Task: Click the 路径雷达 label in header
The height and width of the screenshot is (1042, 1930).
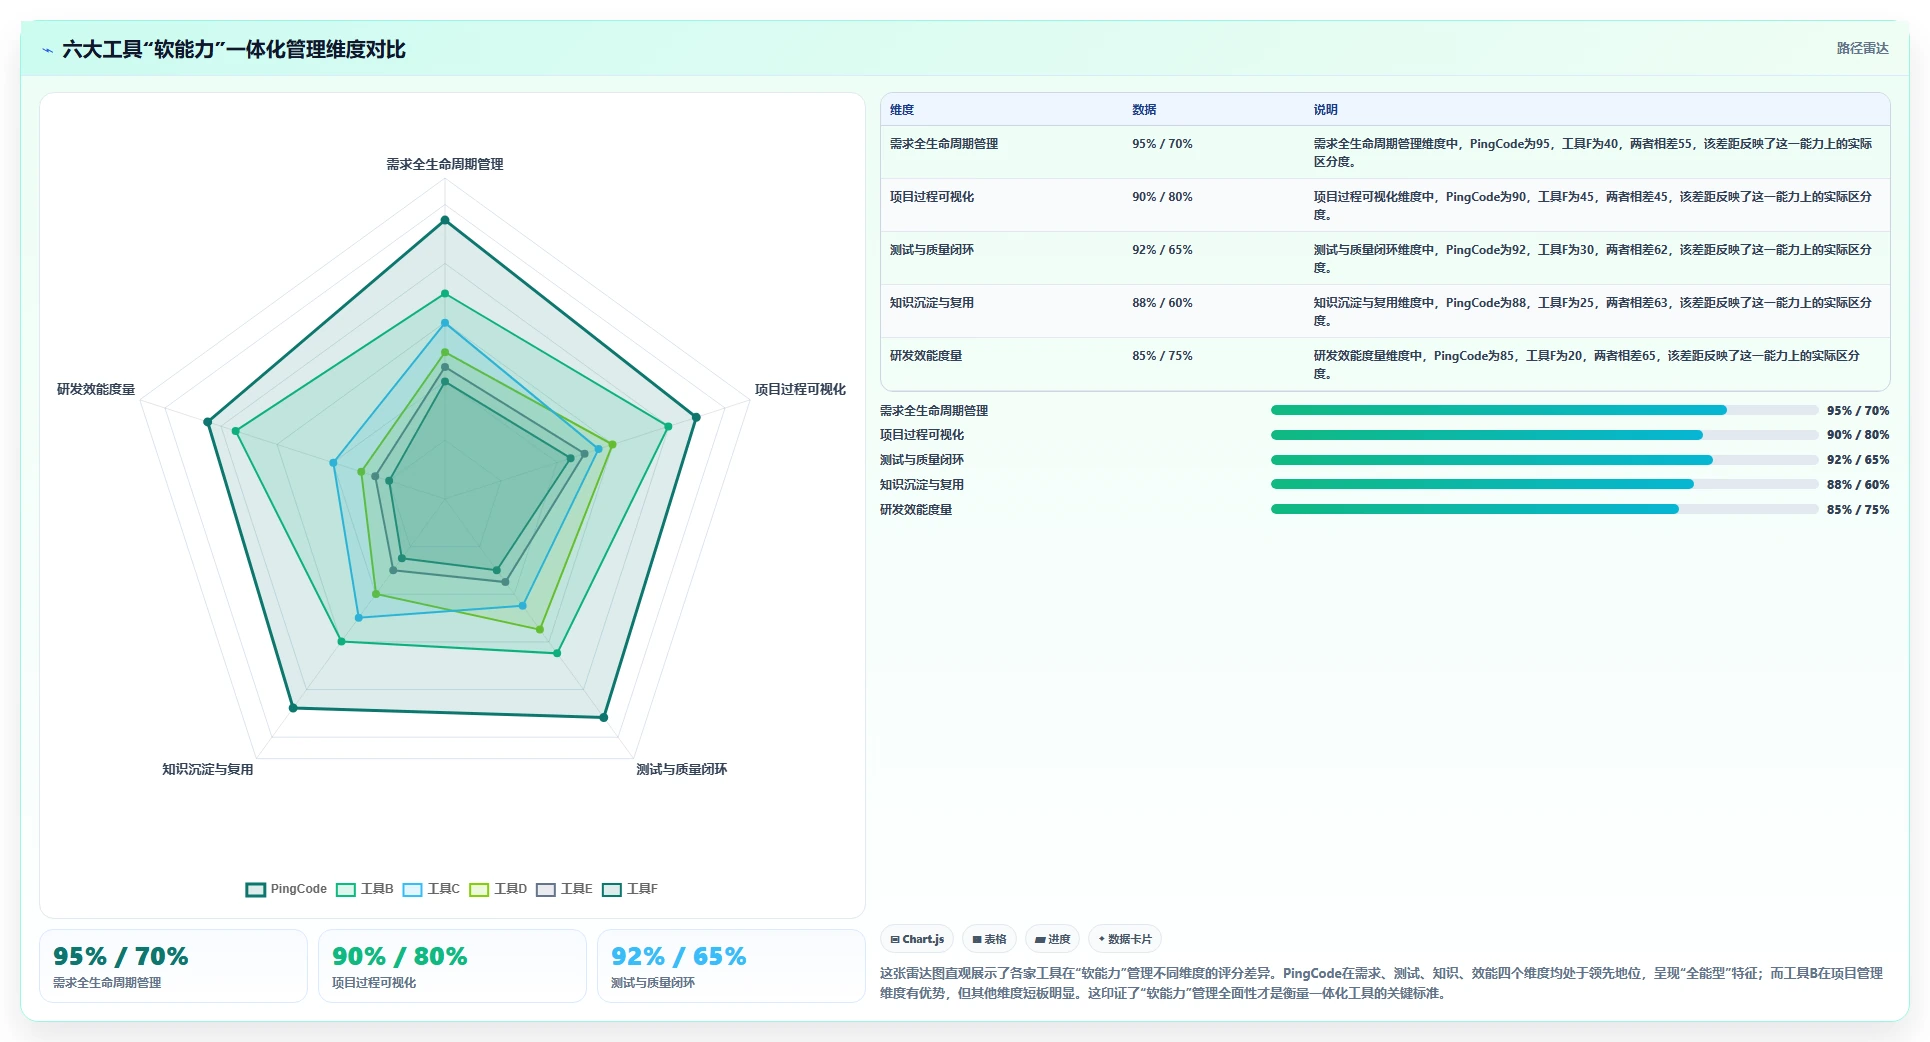Action: 1862,48
